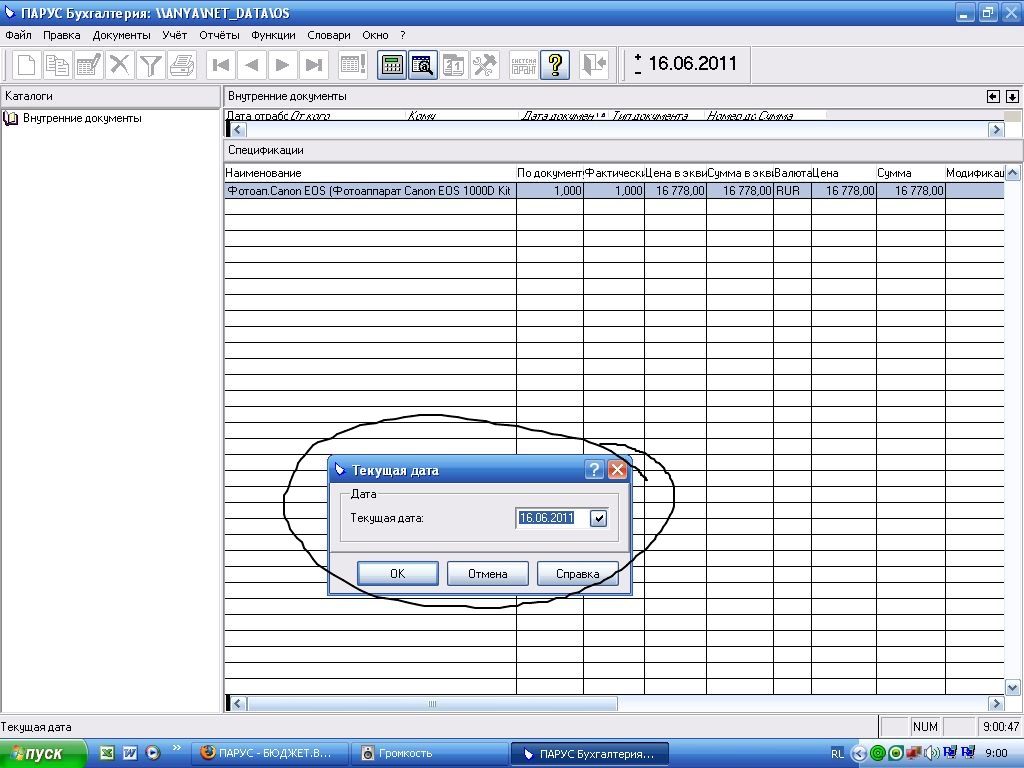Screen dimensions: 1024x768
Task: Click the RUR currency cell
Action: pos(792,191)
